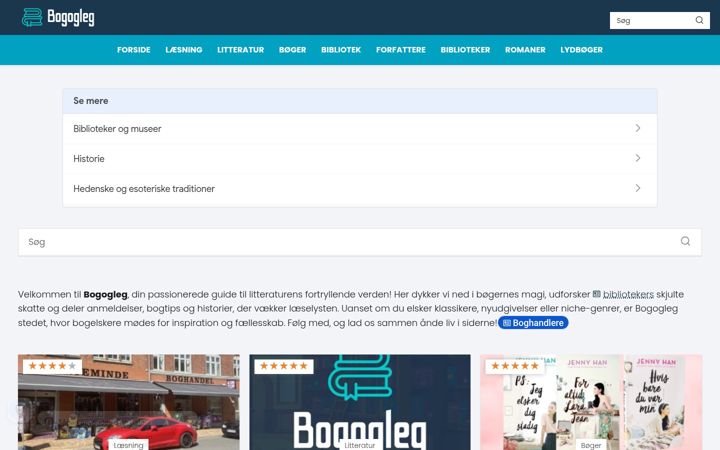Select the FORFATTERE menu item

pyautogui.click(x=401, y=50)
